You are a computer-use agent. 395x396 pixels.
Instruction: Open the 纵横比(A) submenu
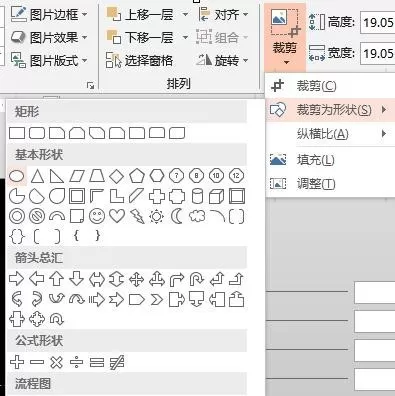330,134
